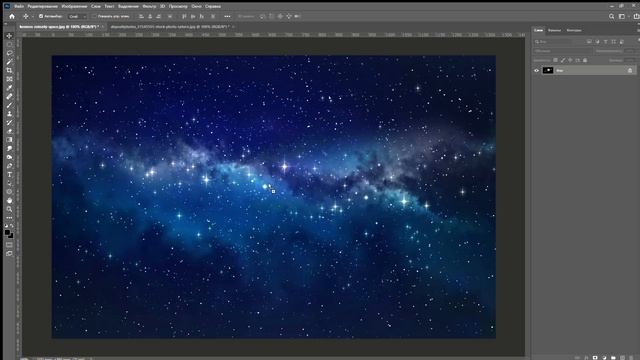Open the blend mode dropdown in Layers panel
Viewport: 640px width, 360px height.
tap(562, 51)
